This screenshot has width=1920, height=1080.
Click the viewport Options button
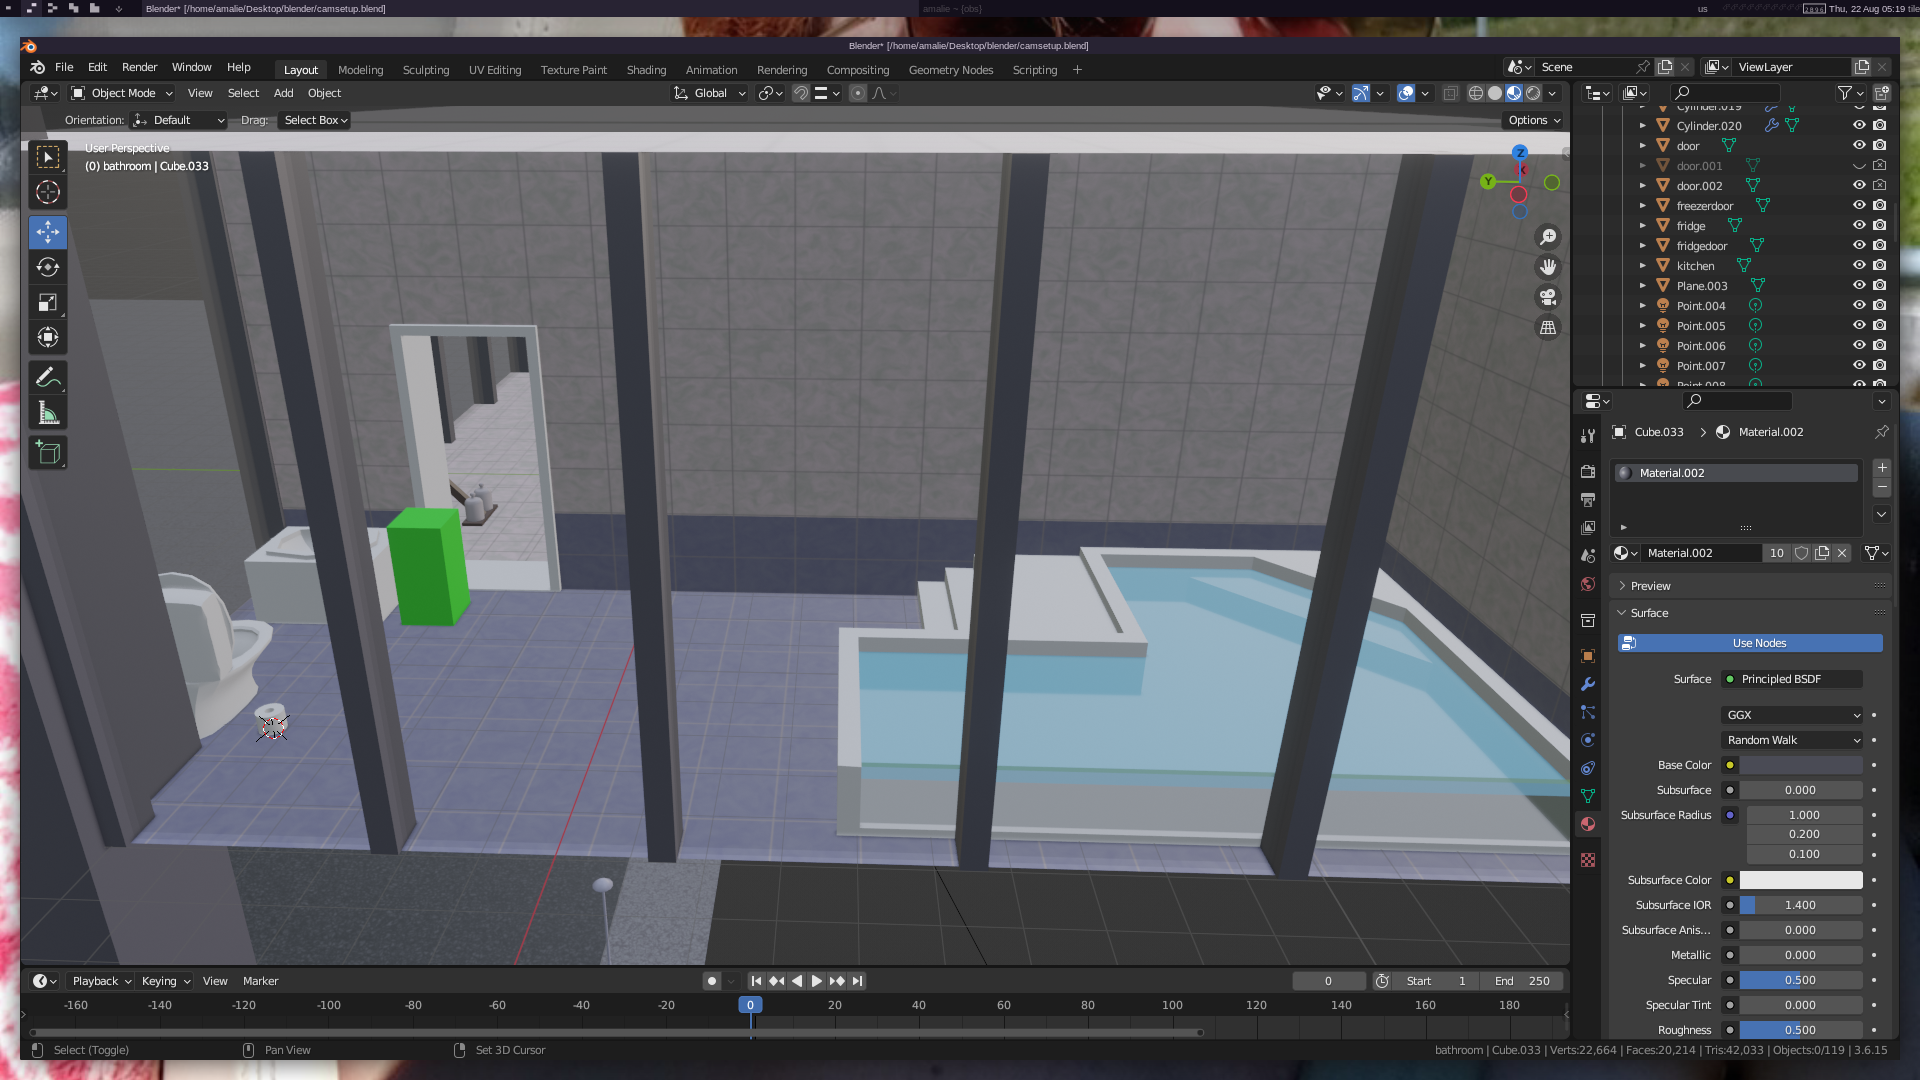1534,120
